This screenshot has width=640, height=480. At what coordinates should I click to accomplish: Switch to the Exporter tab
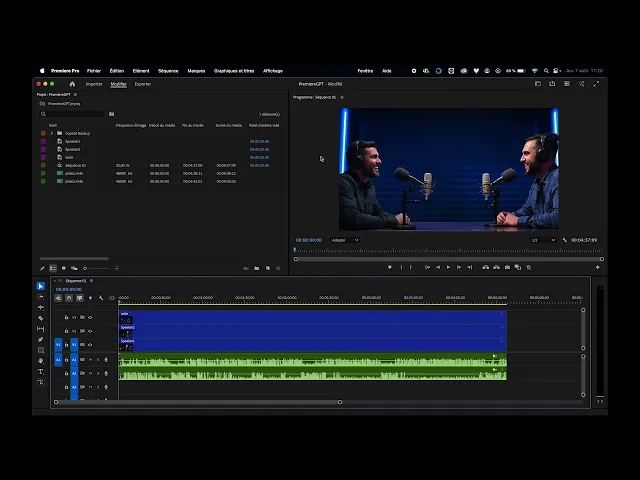coord(143,84)
